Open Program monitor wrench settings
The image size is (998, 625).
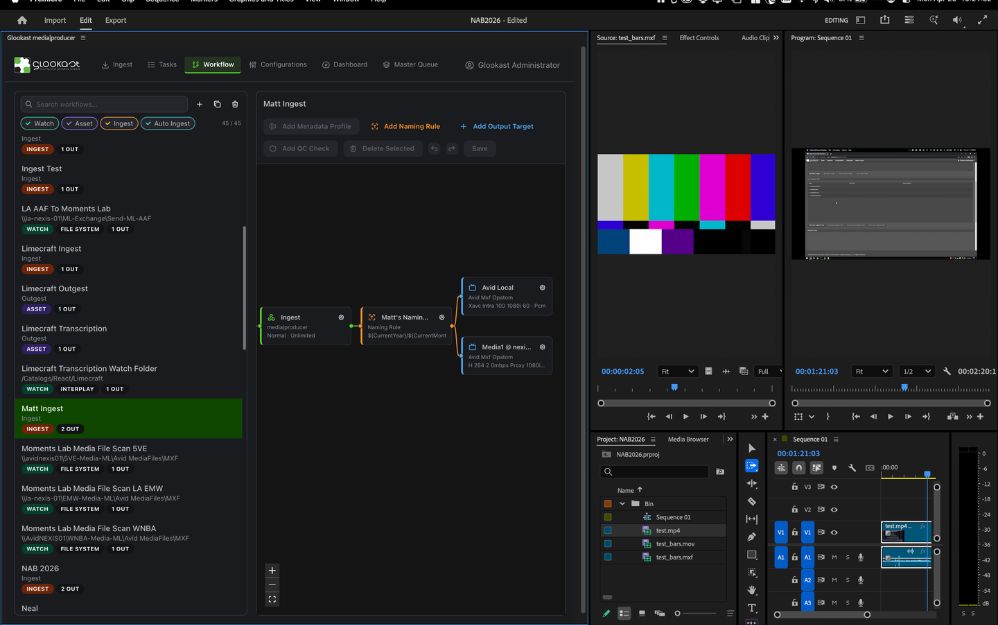[x=946, y=371]
